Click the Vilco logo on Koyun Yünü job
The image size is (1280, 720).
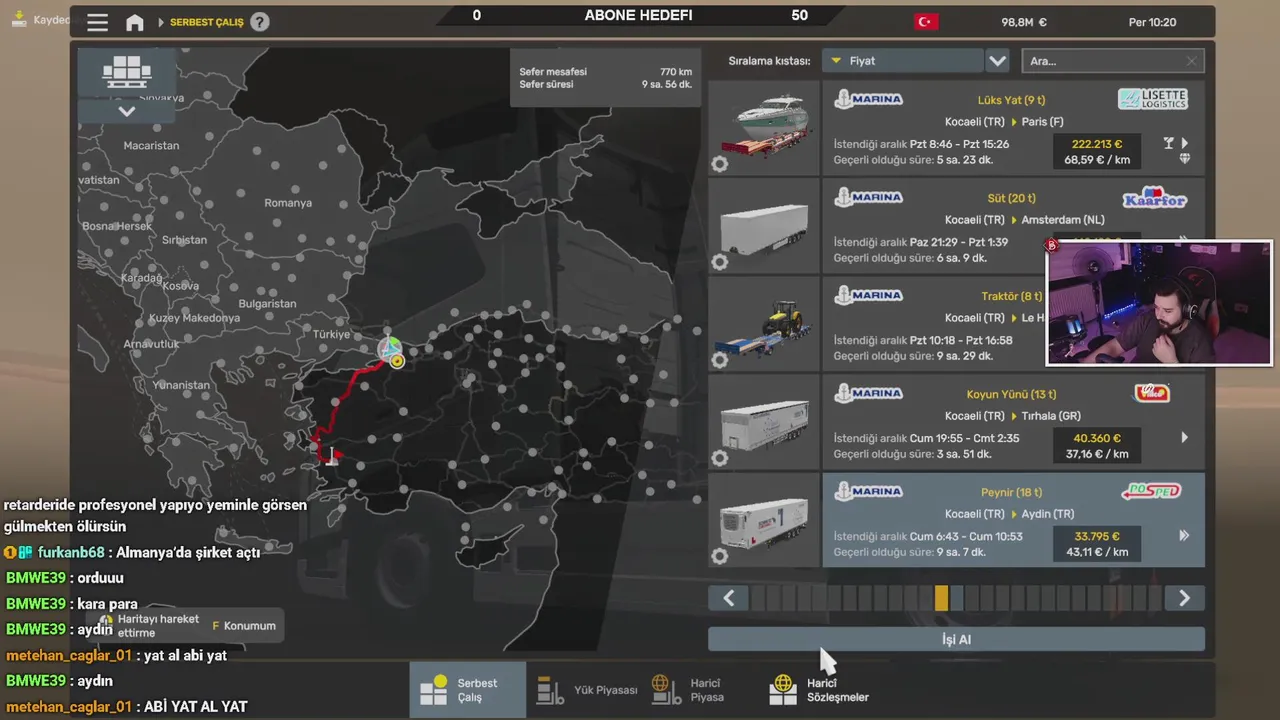tap(1152, 393)
